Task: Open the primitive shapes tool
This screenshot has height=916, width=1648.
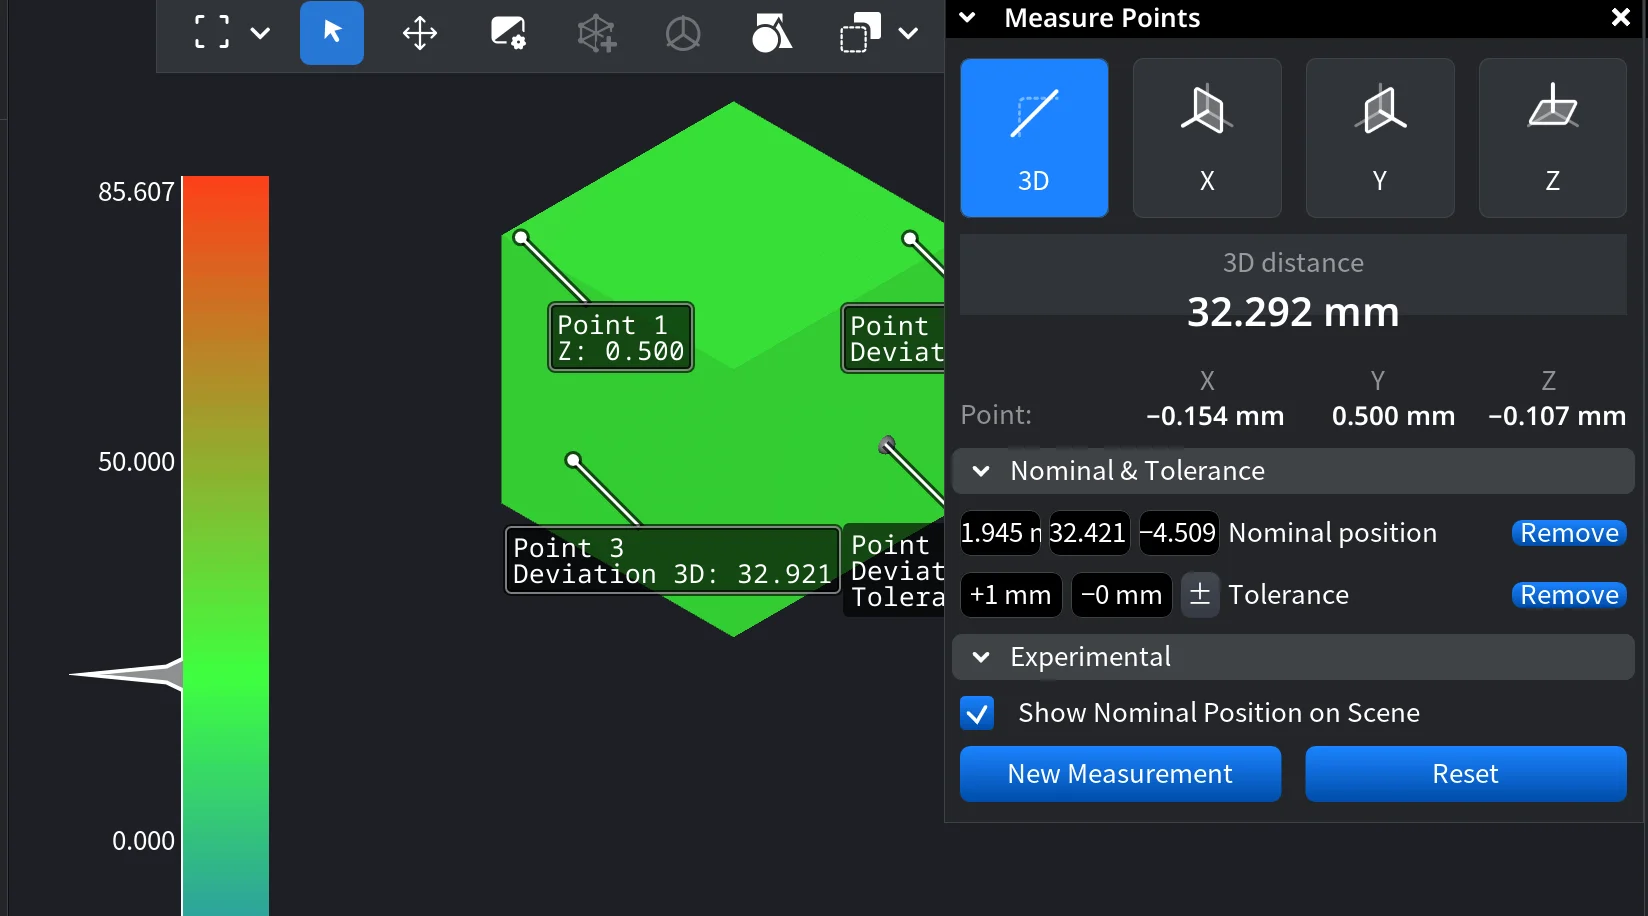Action: [x=771, y=33]
